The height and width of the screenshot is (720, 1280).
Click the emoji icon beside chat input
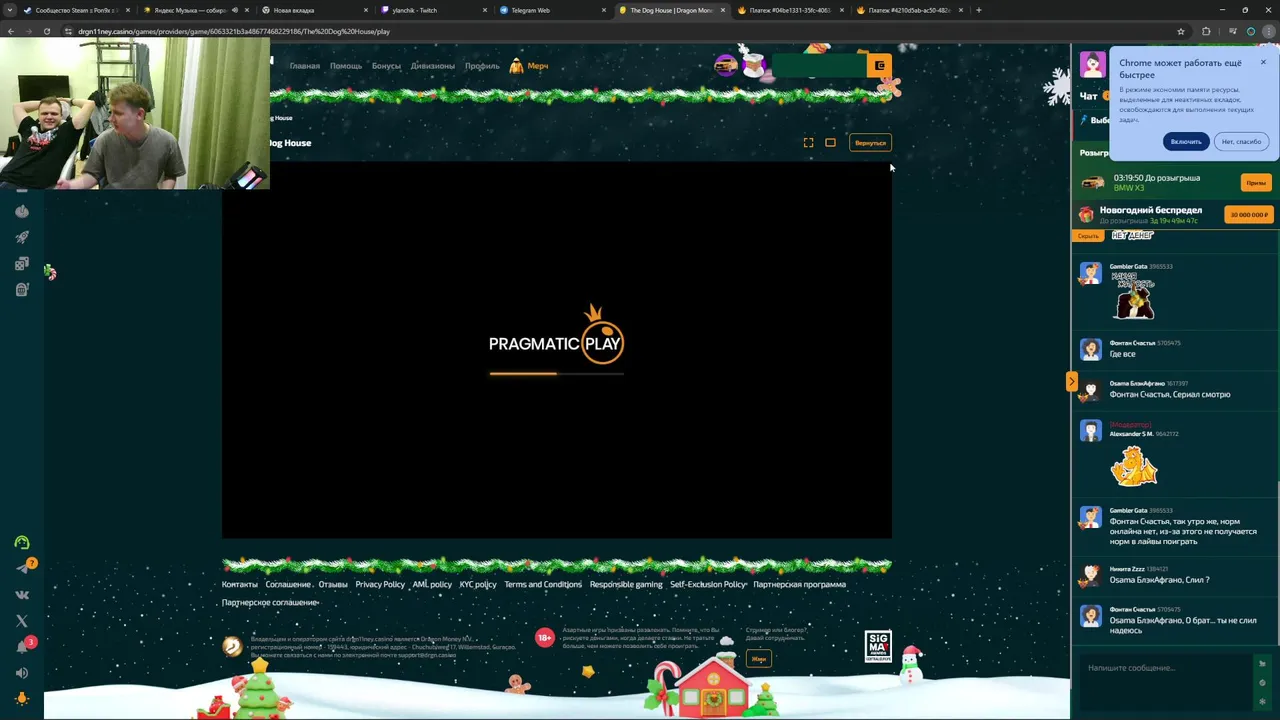[x=1262, y=682]
